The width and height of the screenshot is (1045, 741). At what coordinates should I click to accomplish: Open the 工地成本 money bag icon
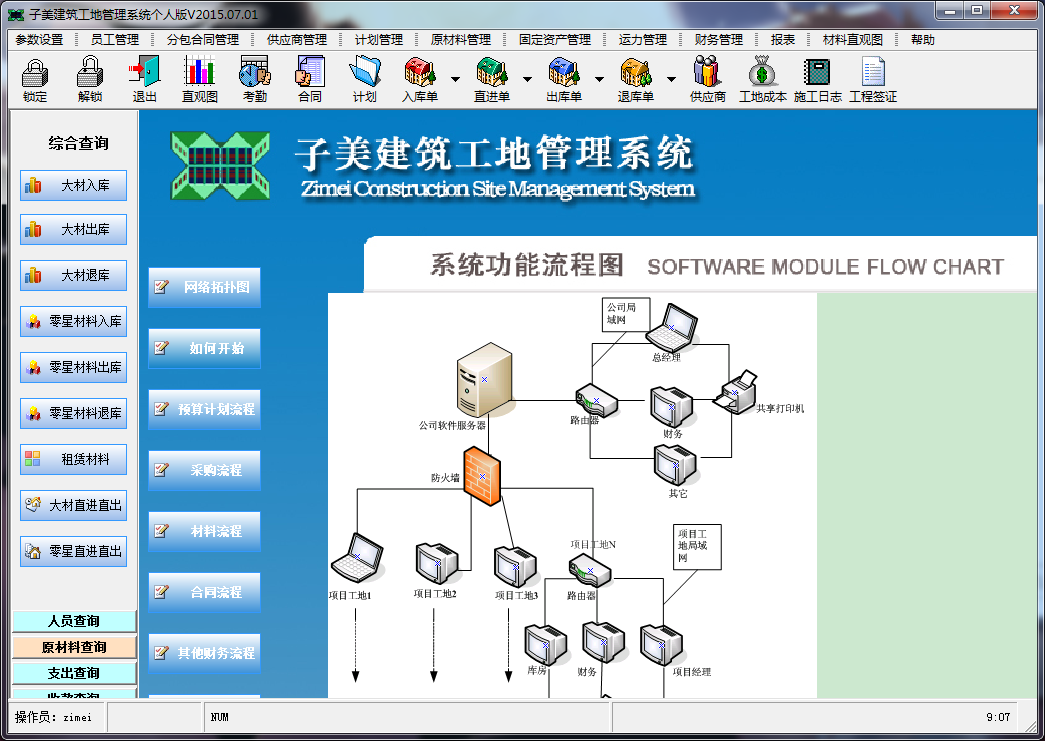(762, 79)
